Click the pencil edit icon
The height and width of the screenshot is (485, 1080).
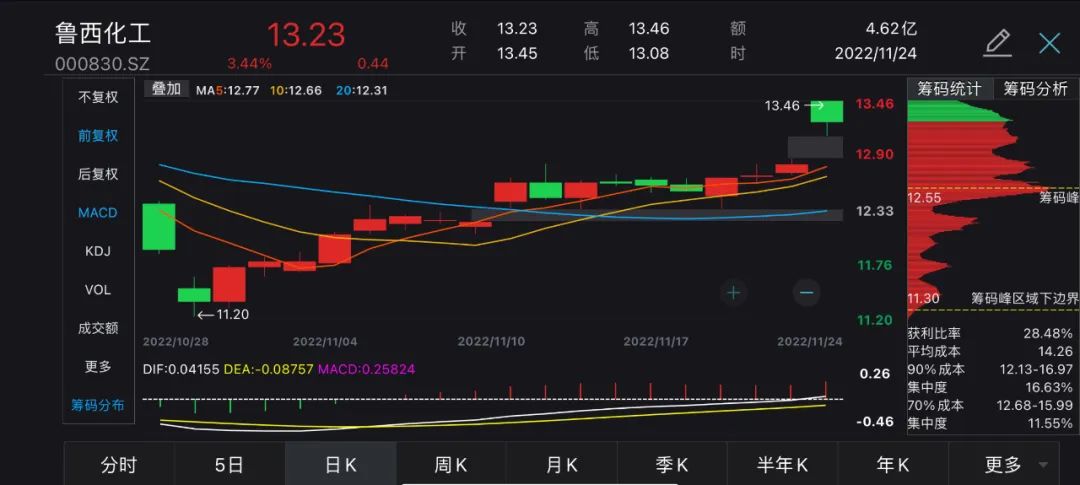997,42
